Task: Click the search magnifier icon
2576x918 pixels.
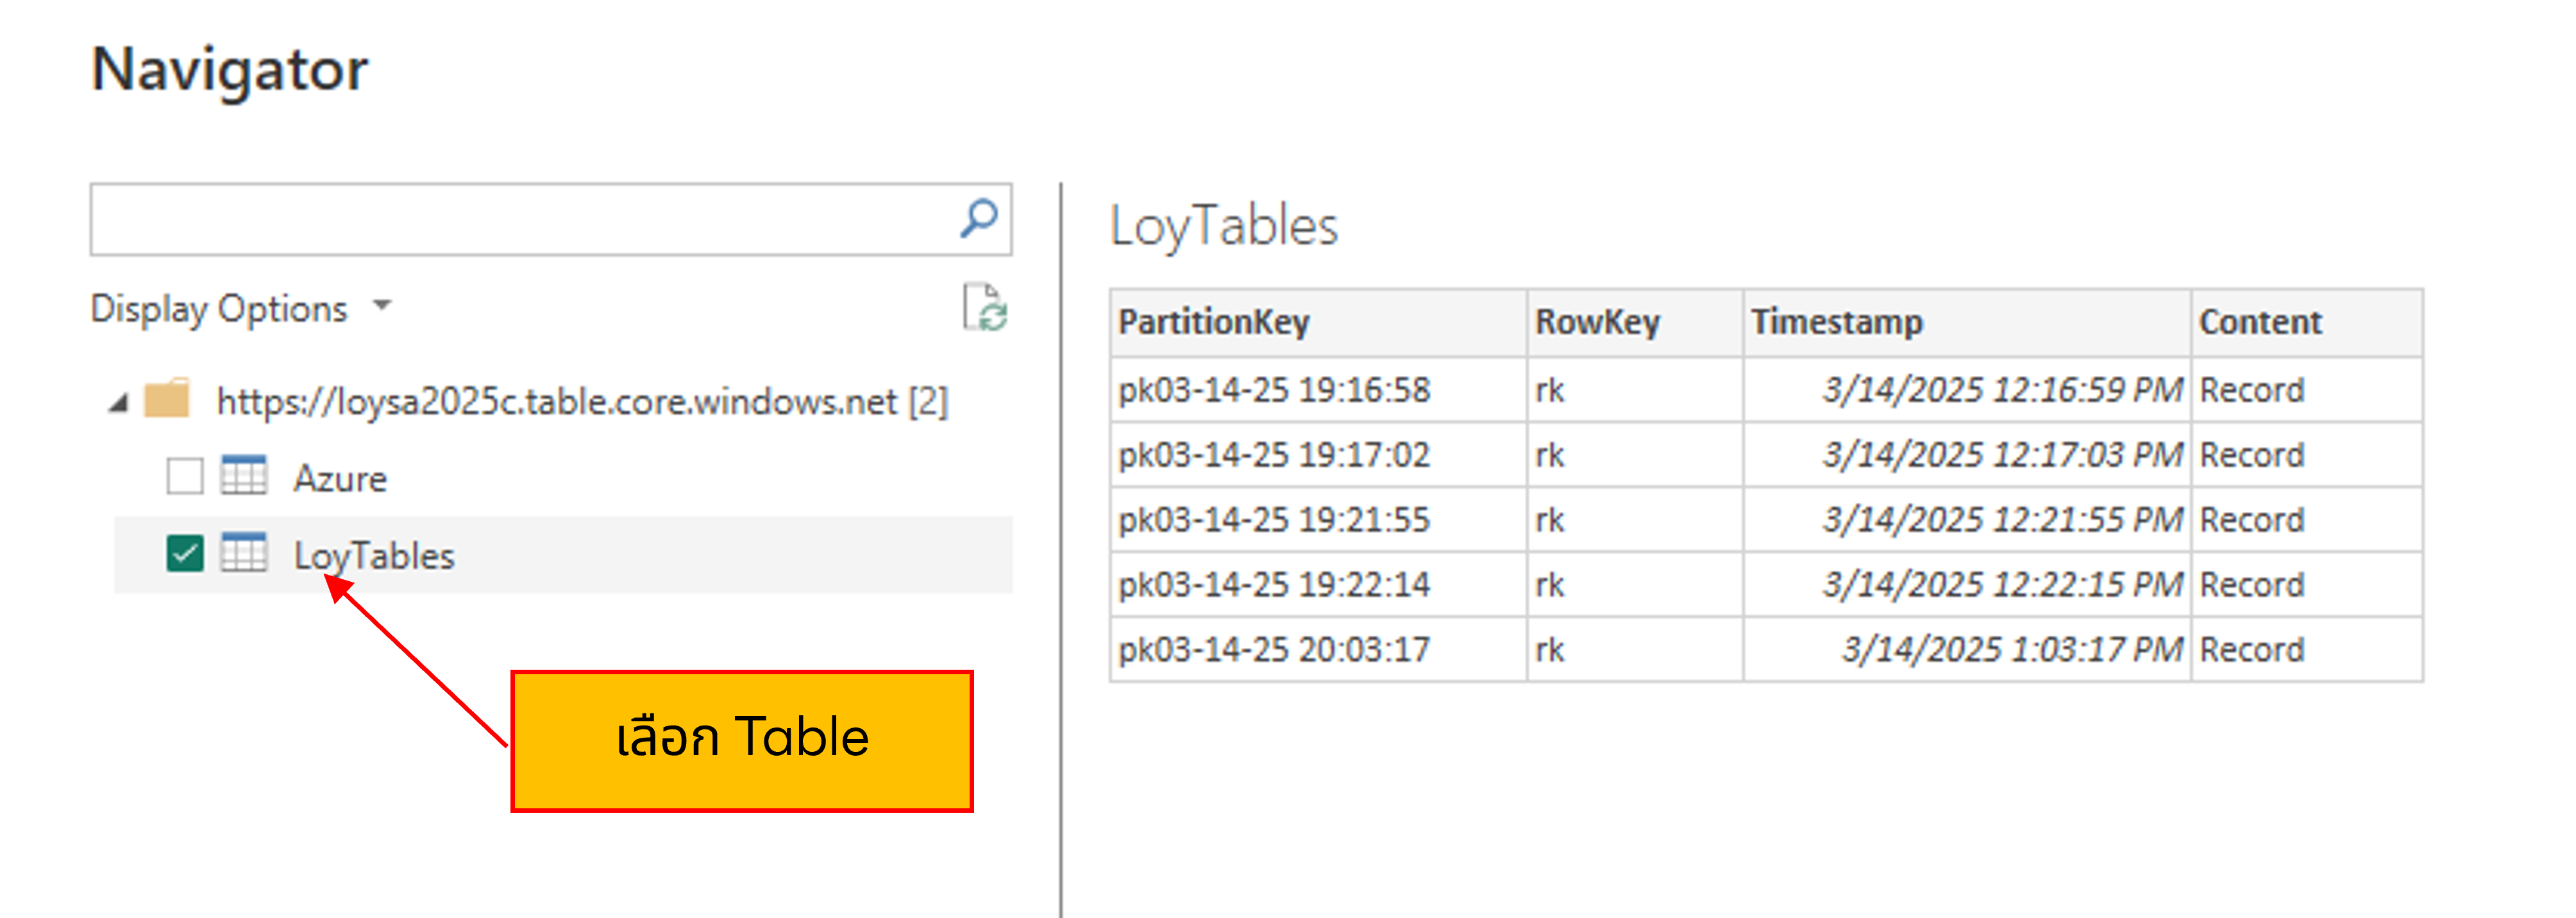Action: coord(978,218)
